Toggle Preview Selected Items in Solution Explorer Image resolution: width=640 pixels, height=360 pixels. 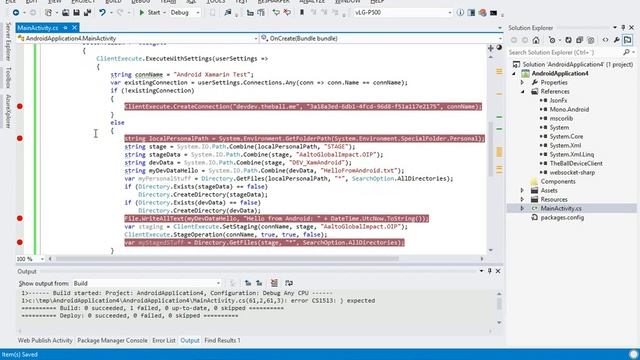(x=627, y=40)
